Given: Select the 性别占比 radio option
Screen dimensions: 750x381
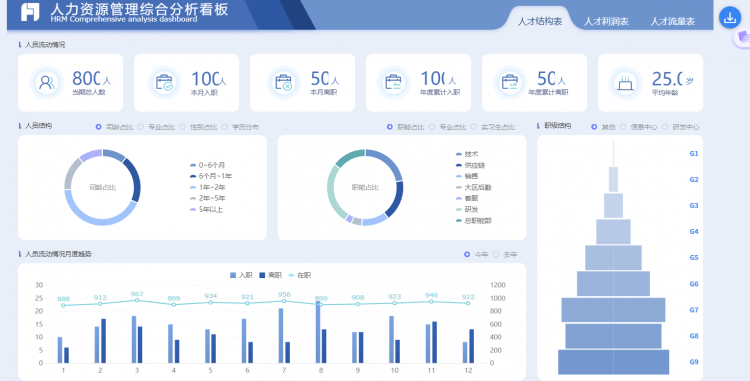Looking at the screenshot, I should 182,127.
